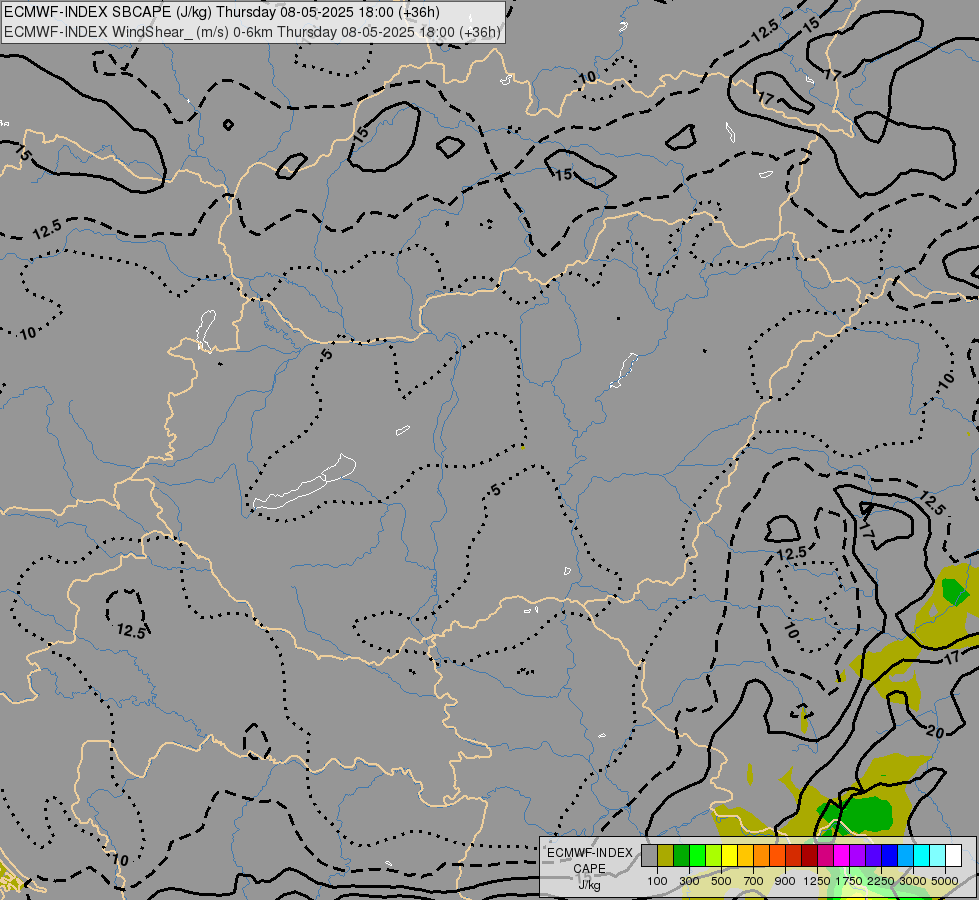
Task: Click the 1250 tick label in the legend
Action: 817,881
